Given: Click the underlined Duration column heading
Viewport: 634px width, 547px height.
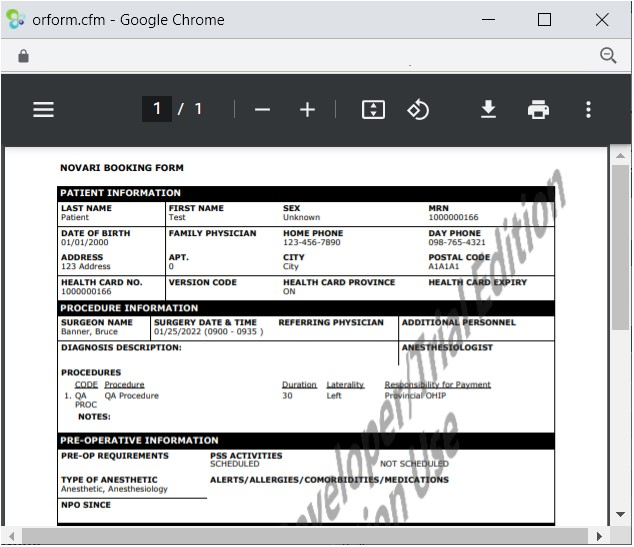Looking at the screenshot, I should coord(299,385).
